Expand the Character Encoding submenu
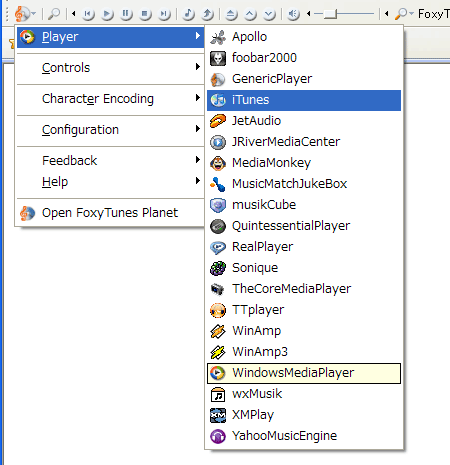Screen dimensions: 450x465 110,99
